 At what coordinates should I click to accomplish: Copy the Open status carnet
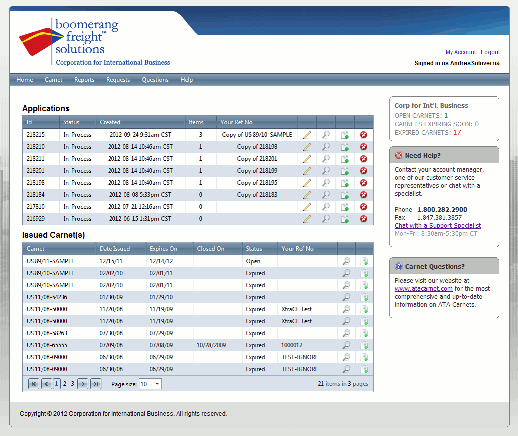364,261
